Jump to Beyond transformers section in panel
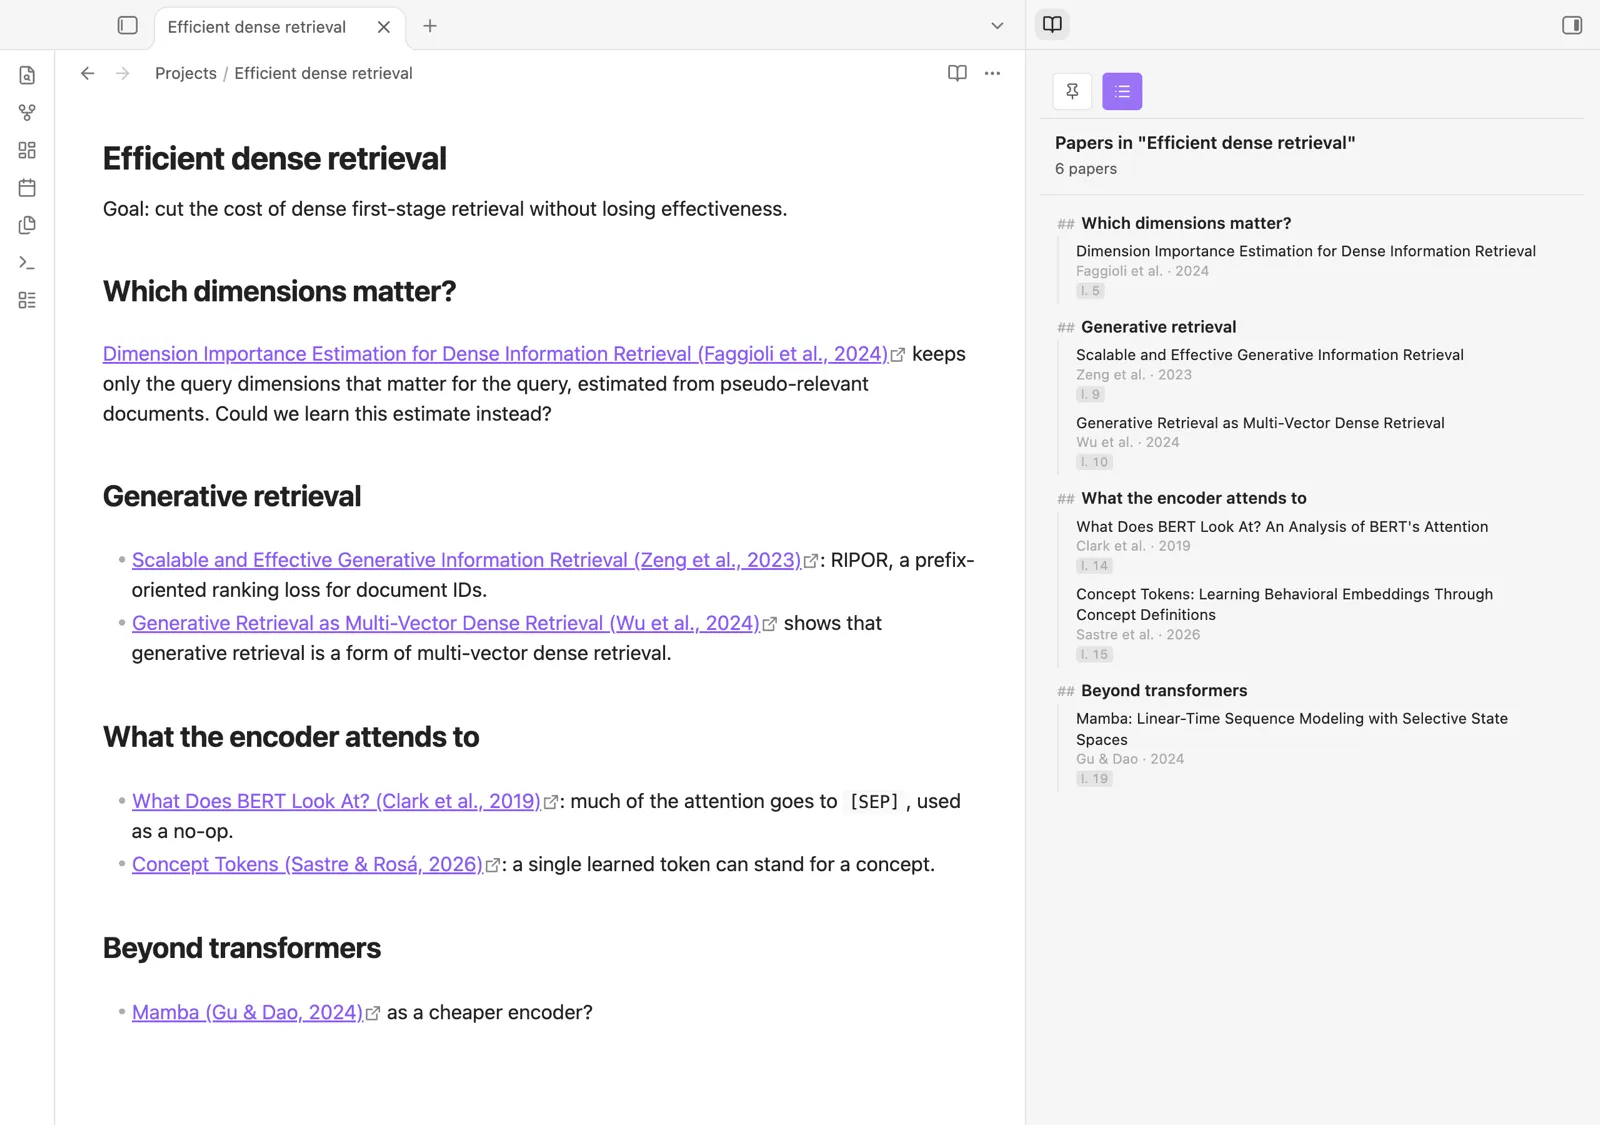 [1164, 691]
